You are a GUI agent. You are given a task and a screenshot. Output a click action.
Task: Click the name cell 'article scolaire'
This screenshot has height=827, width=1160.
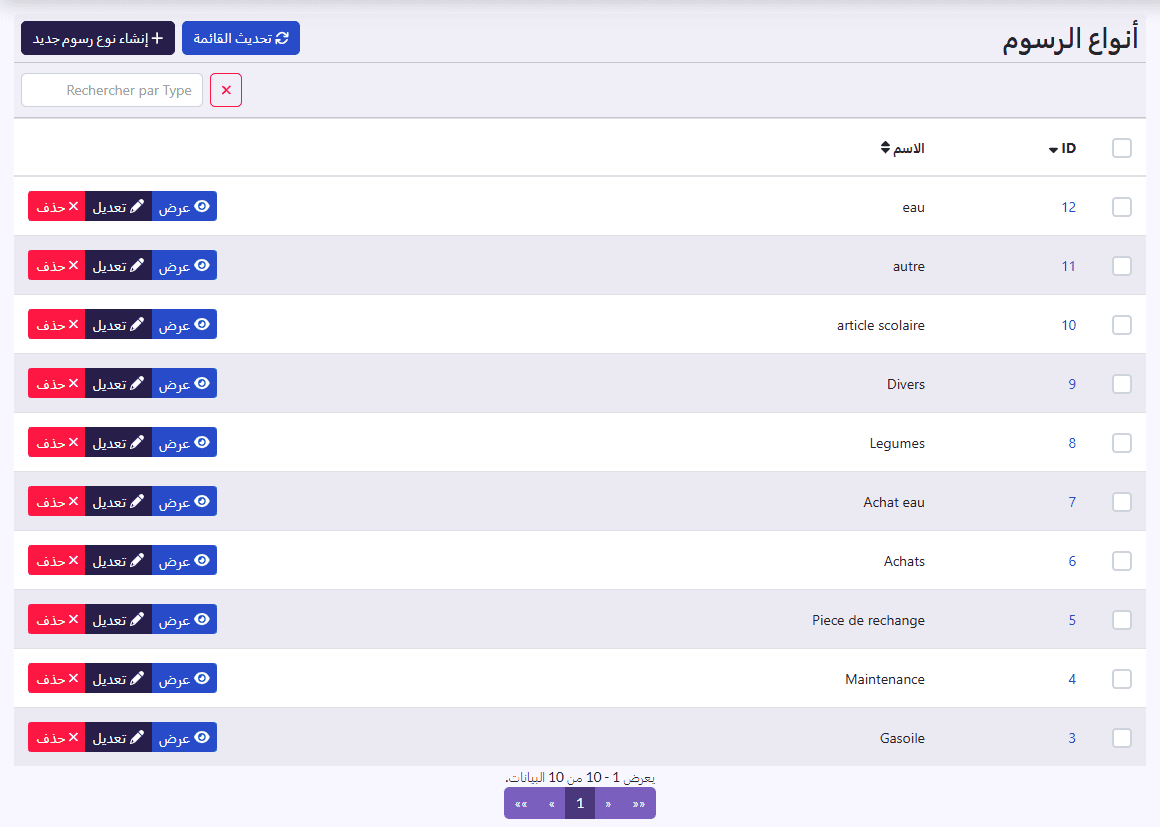pyautogui.click(x=880, y=325)
